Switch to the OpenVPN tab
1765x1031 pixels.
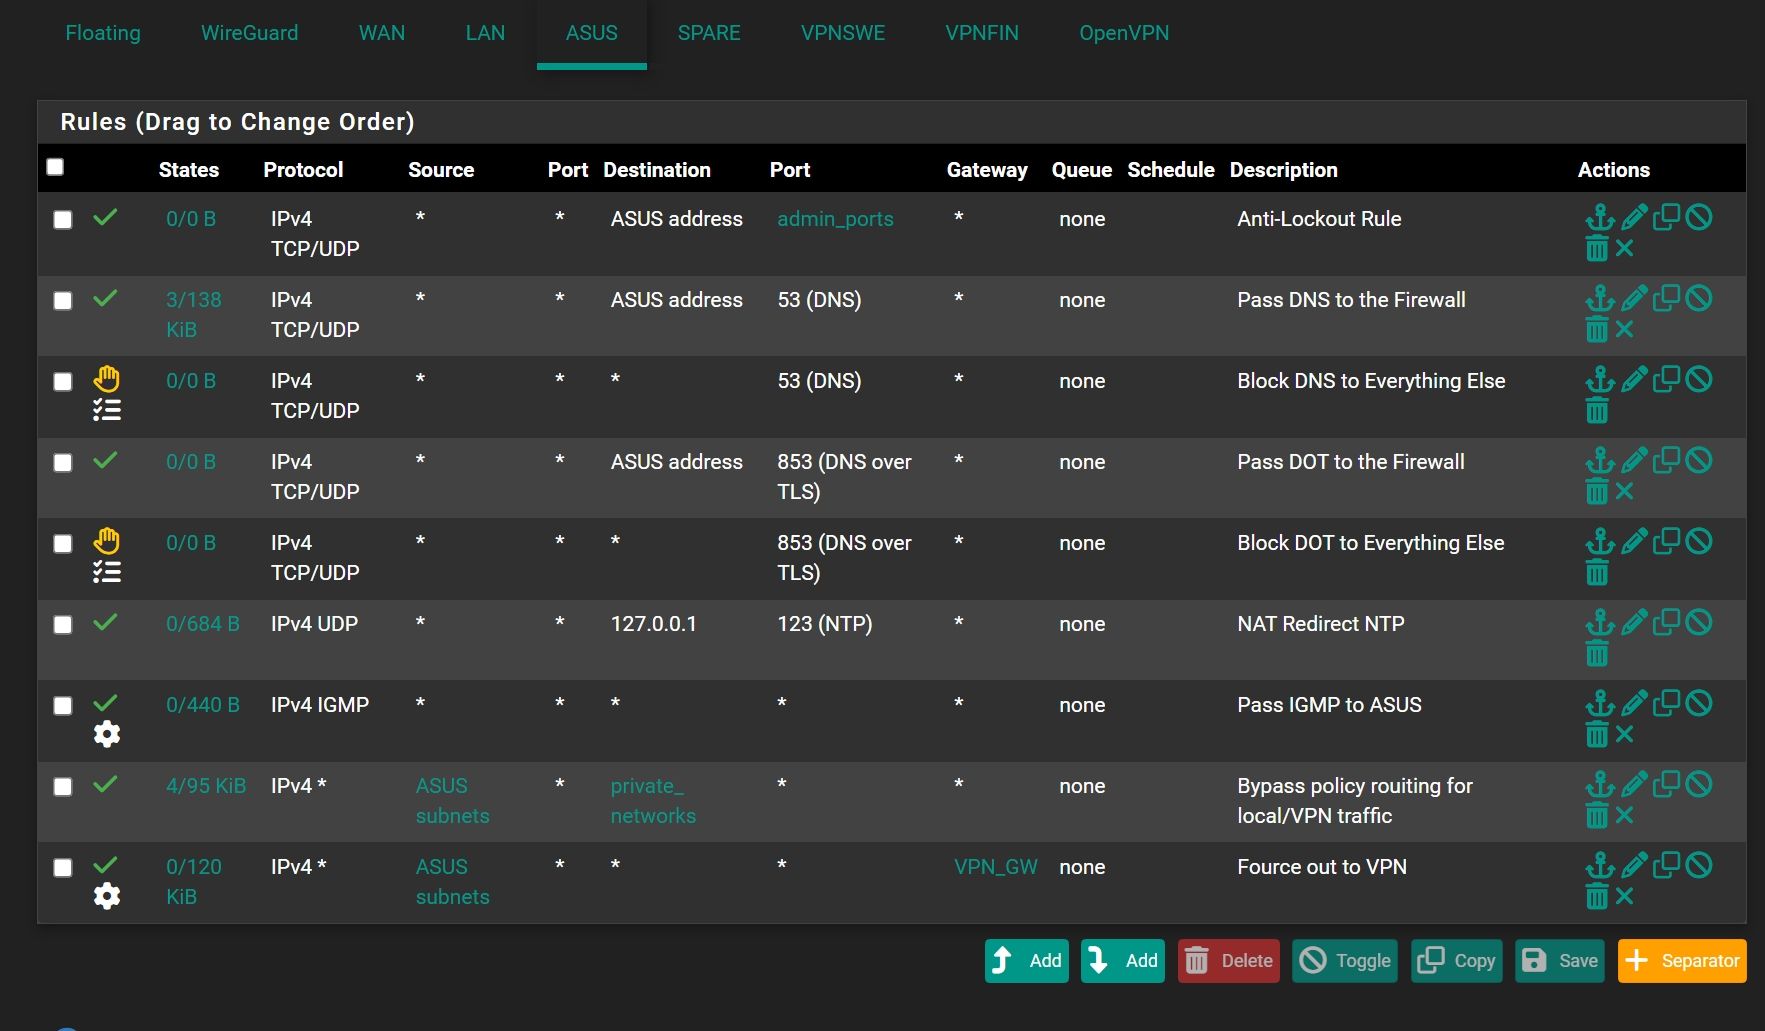1124,33
